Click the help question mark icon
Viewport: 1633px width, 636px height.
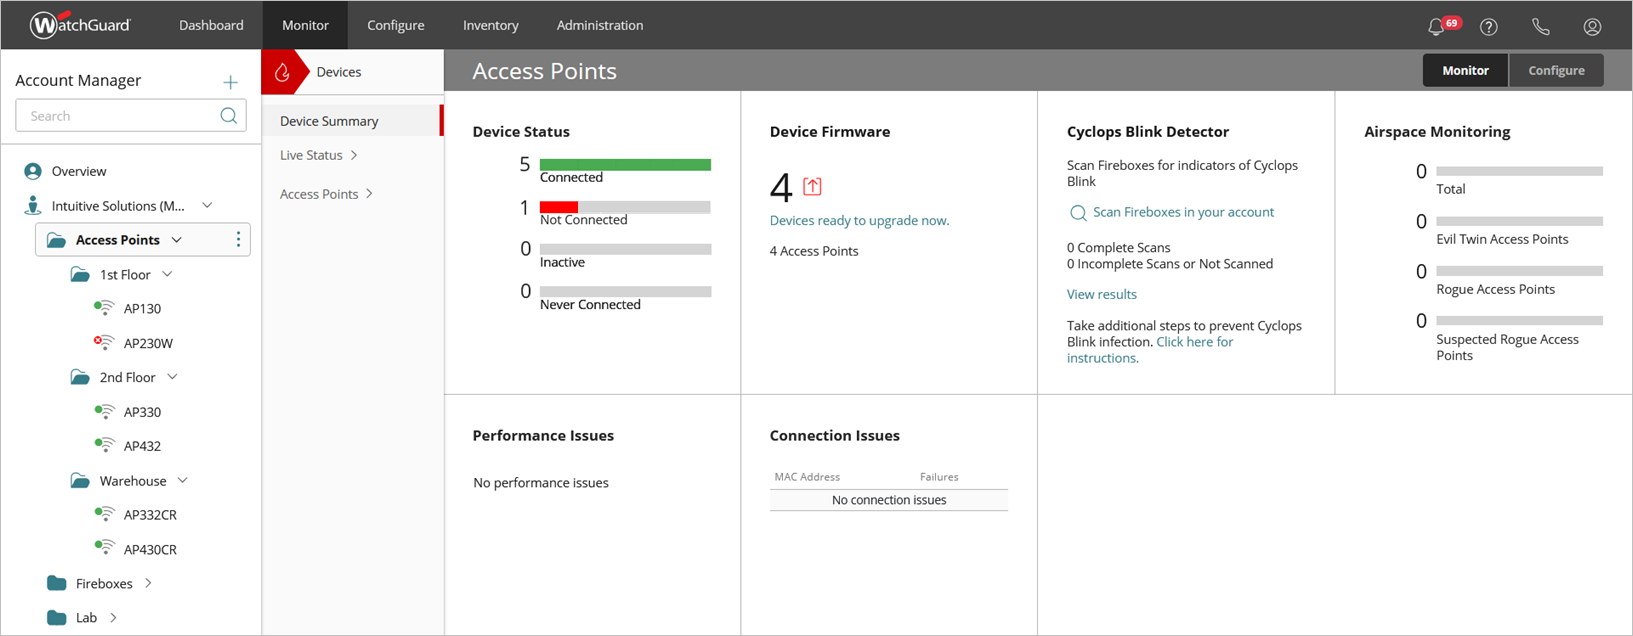click(1489, 27)
